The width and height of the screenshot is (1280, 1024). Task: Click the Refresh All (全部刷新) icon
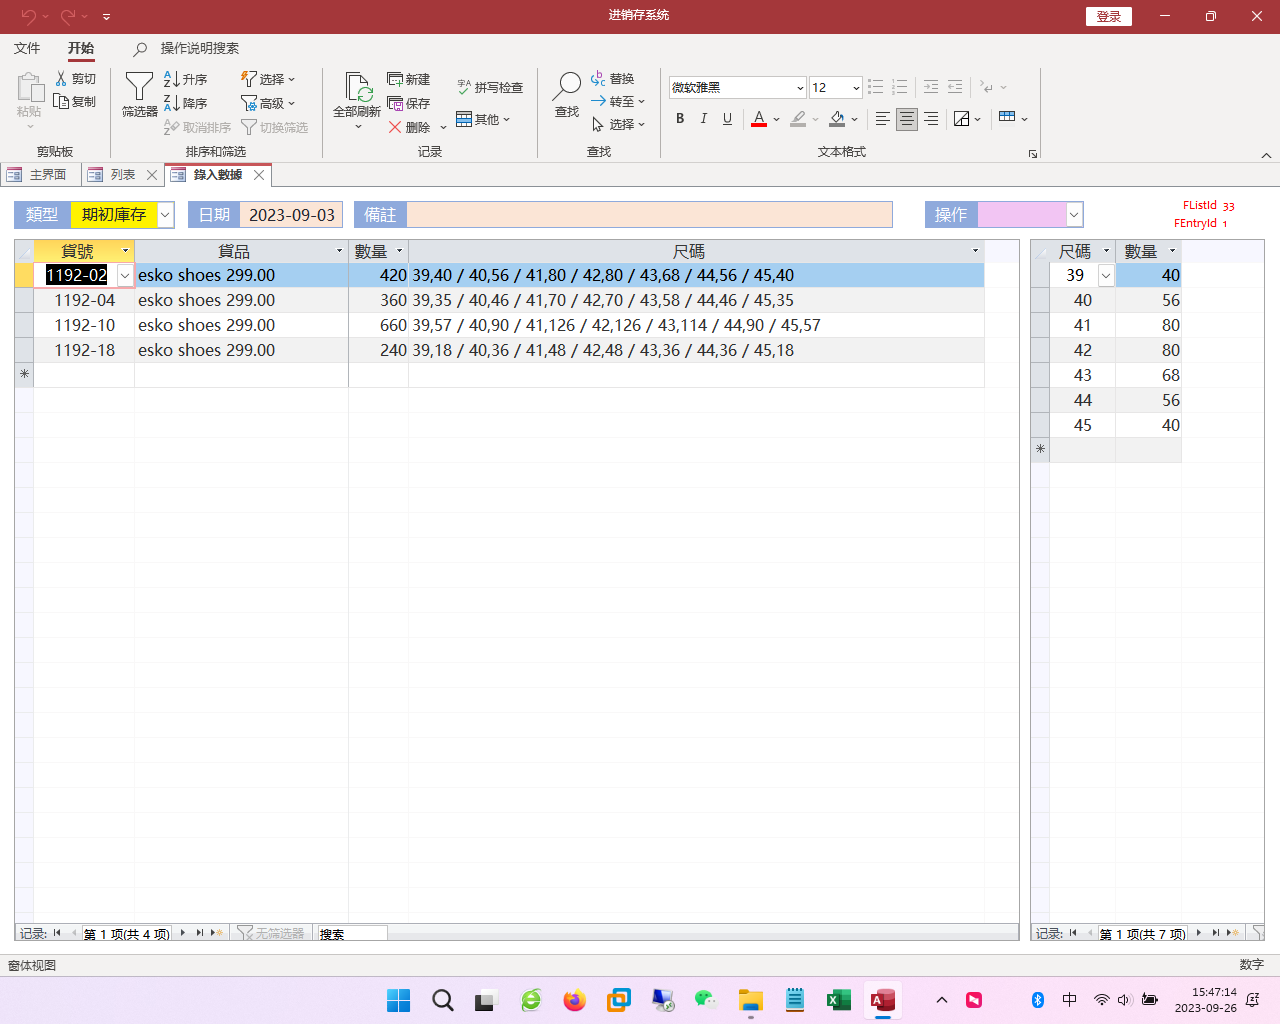point(357,88)
